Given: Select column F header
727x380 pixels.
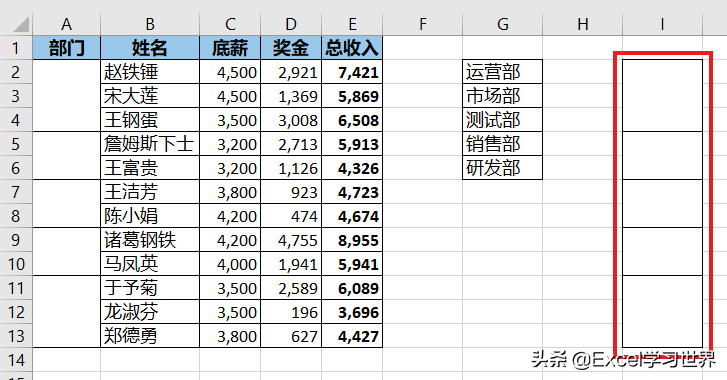Looking at the screenshot, I should [x=422, y=24].
